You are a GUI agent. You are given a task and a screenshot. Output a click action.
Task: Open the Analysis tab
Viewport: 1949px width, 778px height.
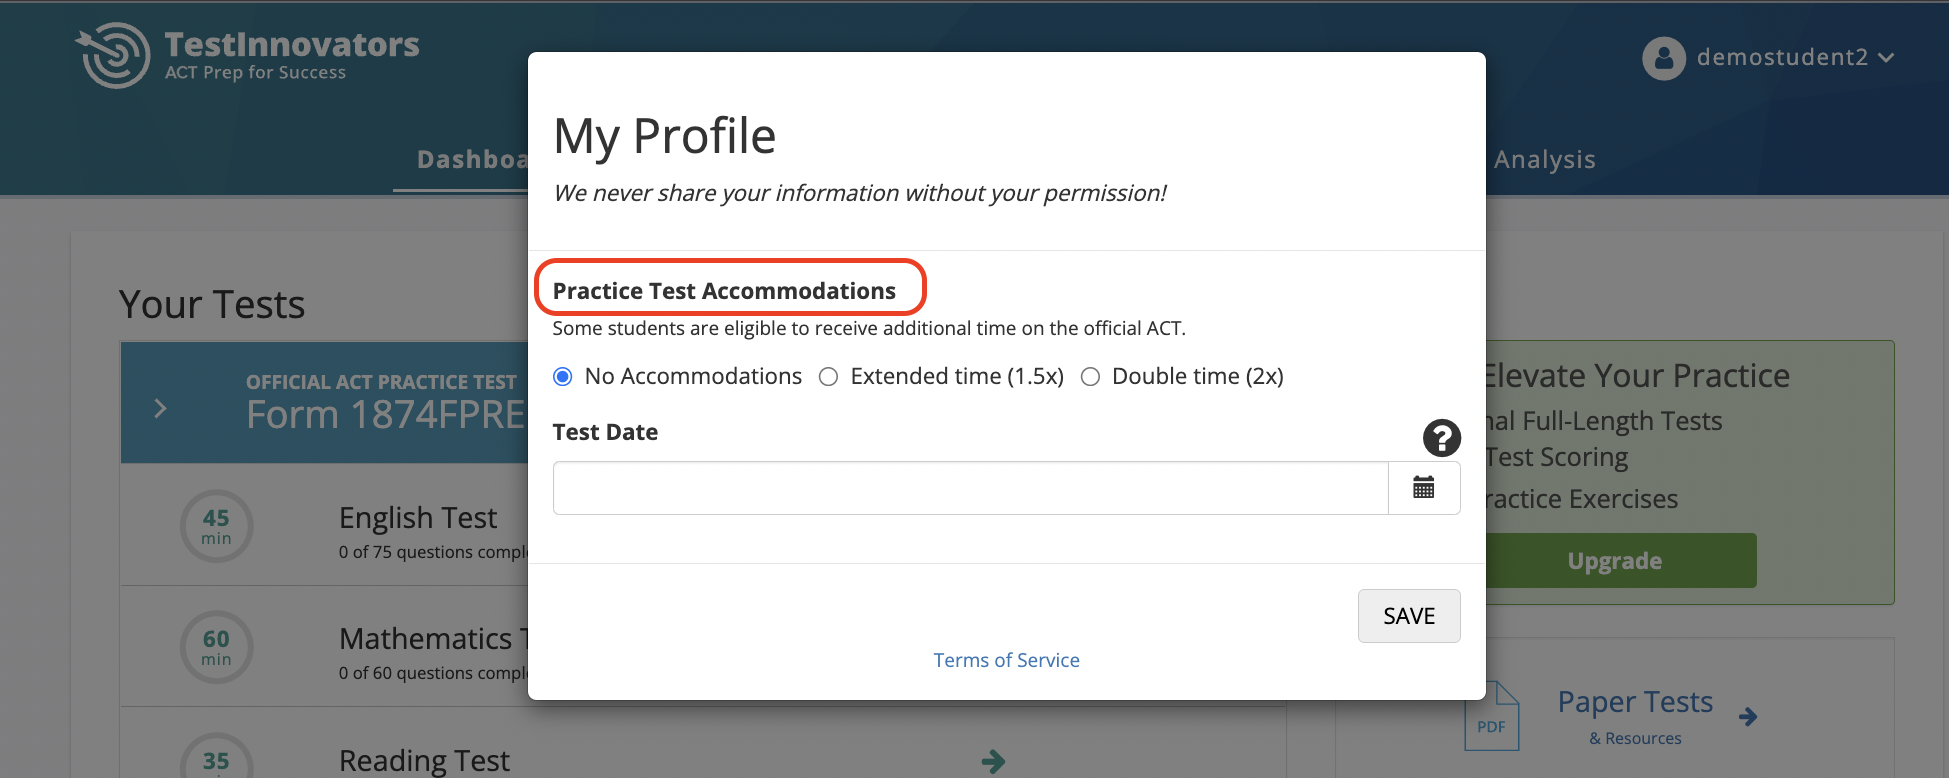pos(1544,160)
